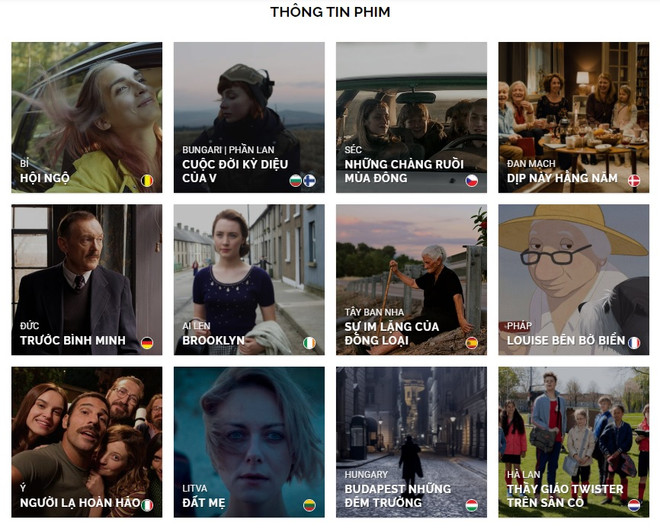Select Budapest Những Đêm Trường thumbnail
660x529 pixels.
411,442
